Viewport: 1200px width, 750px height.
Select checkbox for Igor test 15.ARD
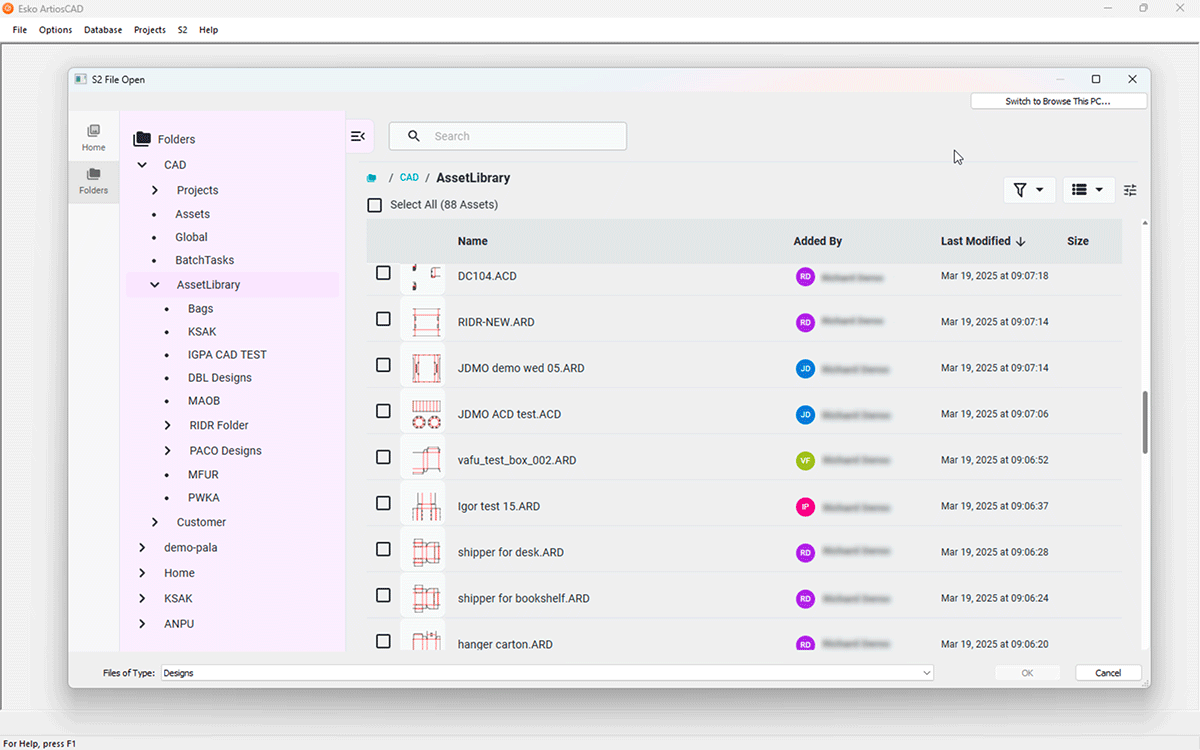[383, 503]
